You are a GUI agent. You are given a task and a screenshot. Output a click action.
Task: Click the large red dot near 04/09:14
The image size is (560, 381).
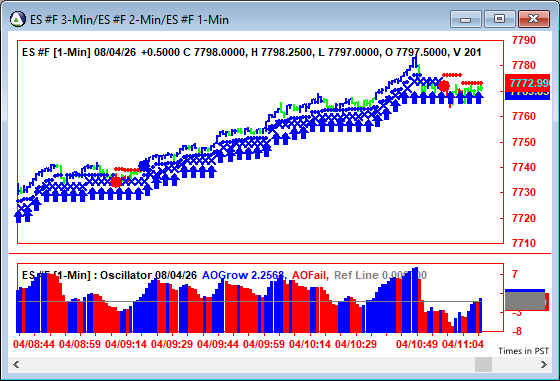(116, 182)
